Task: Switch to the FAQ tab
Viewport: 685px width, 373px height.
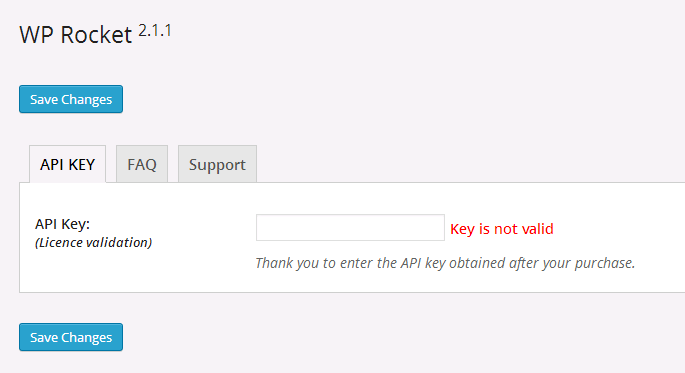Action: (142, 164)
